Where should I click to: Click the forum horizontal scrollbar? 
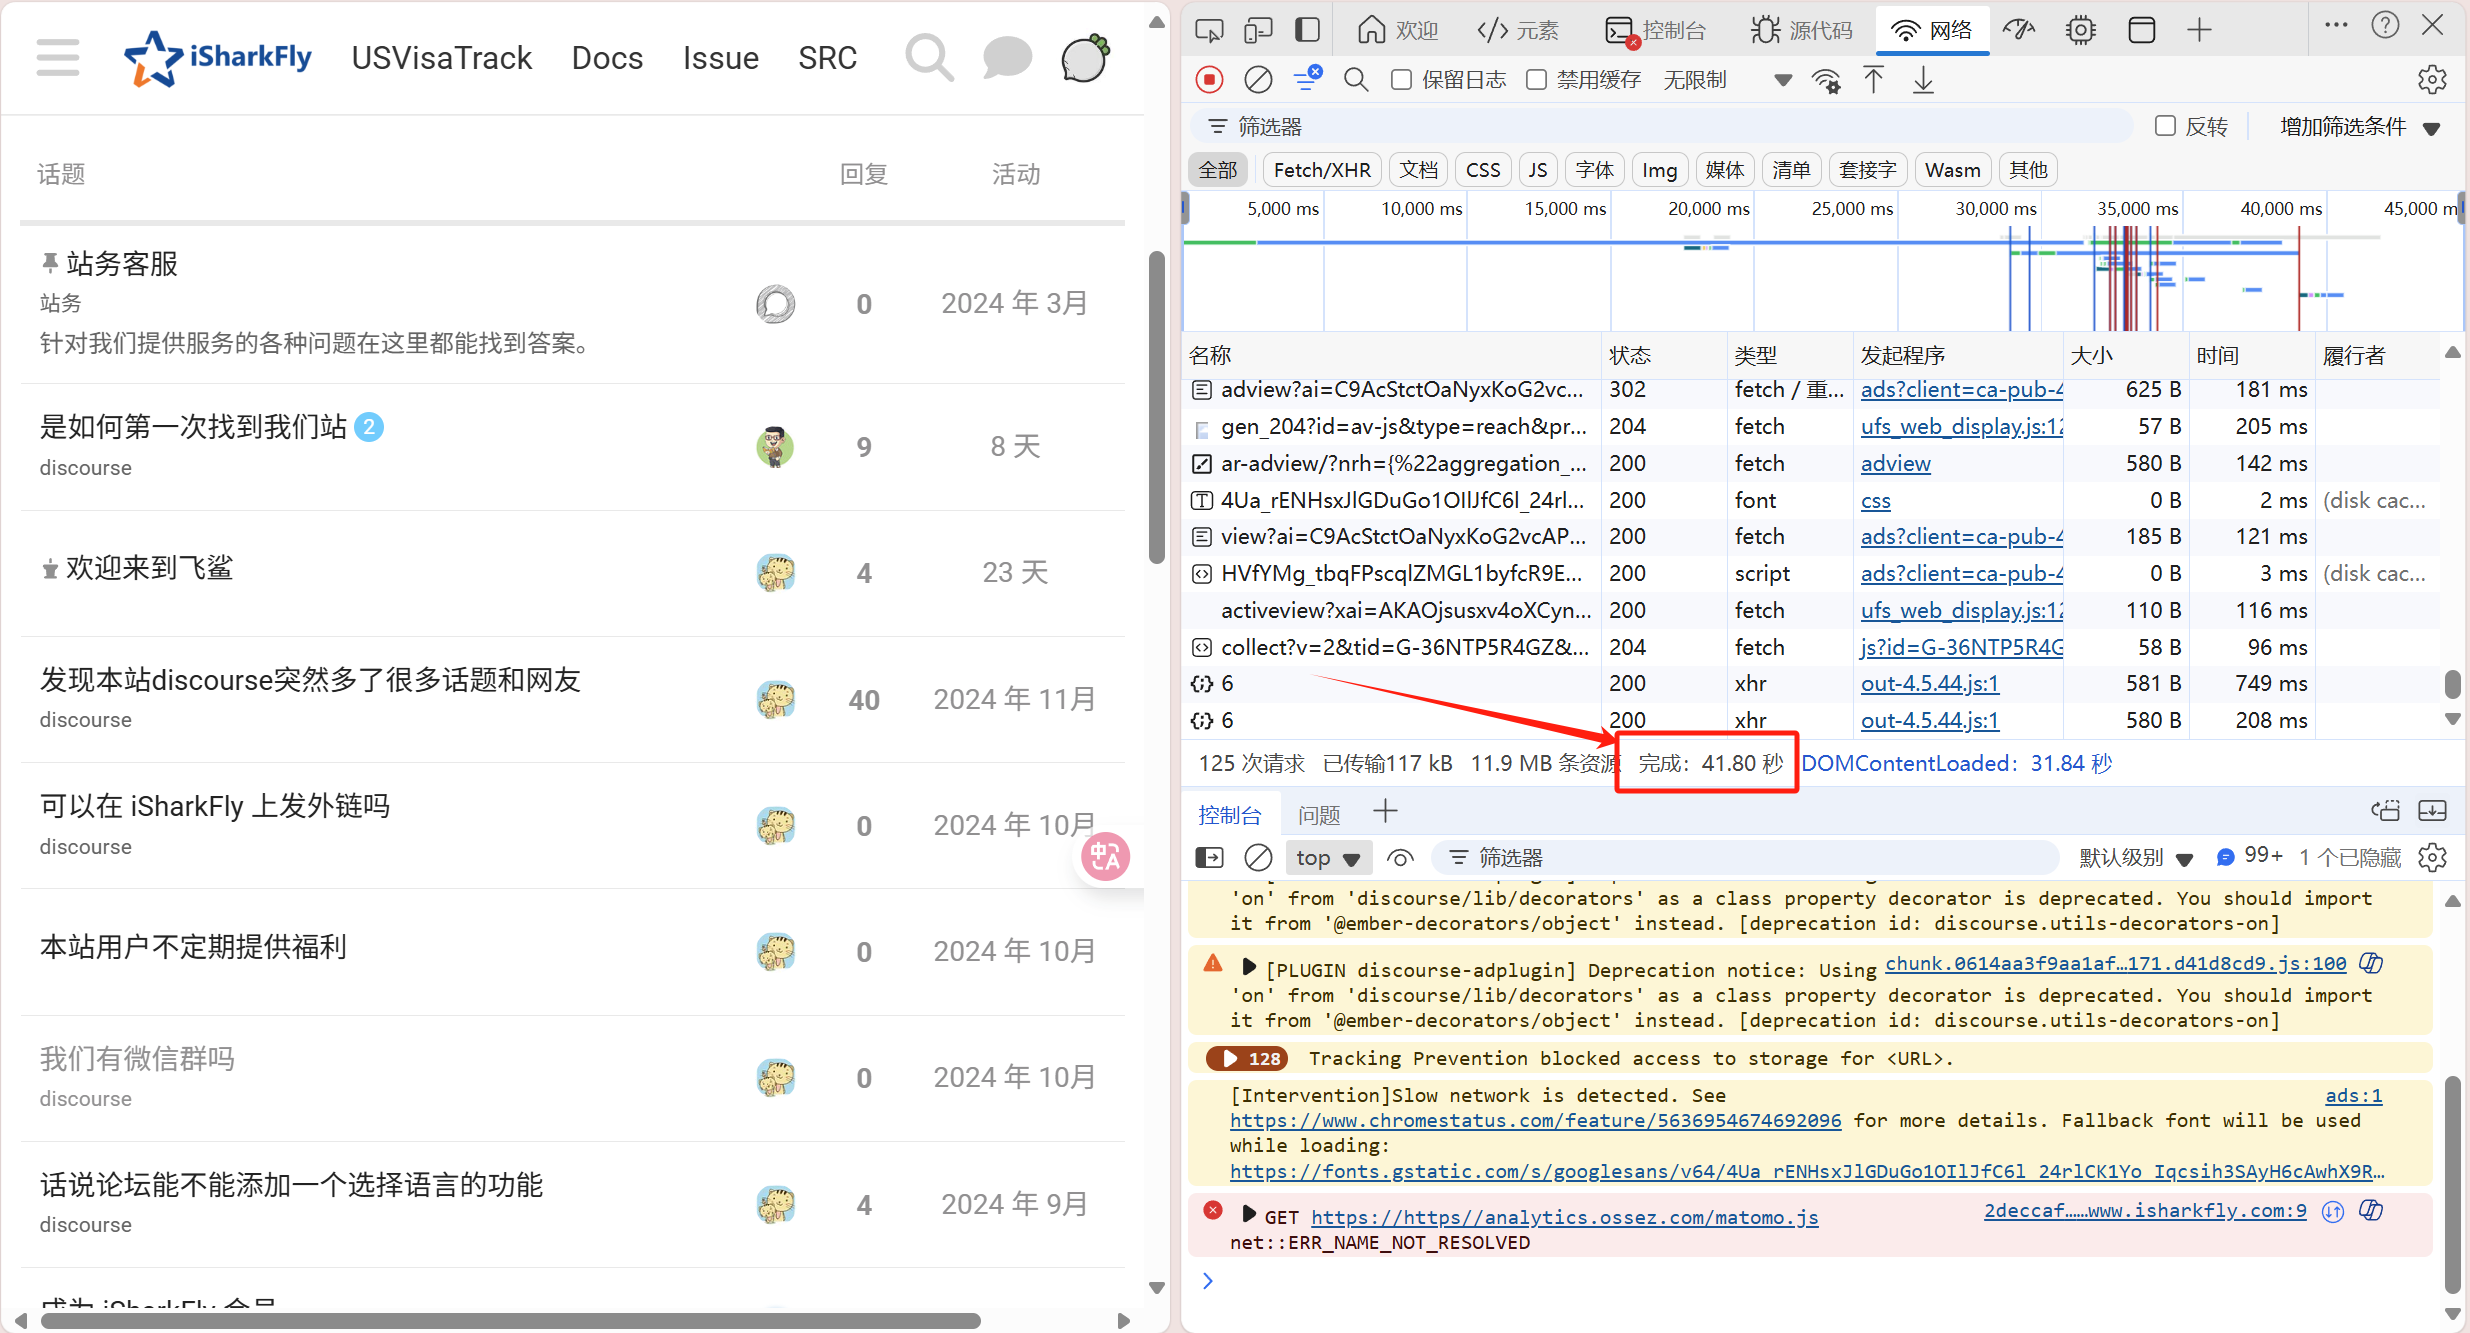pyautogui.click(x=511, y=1321)
